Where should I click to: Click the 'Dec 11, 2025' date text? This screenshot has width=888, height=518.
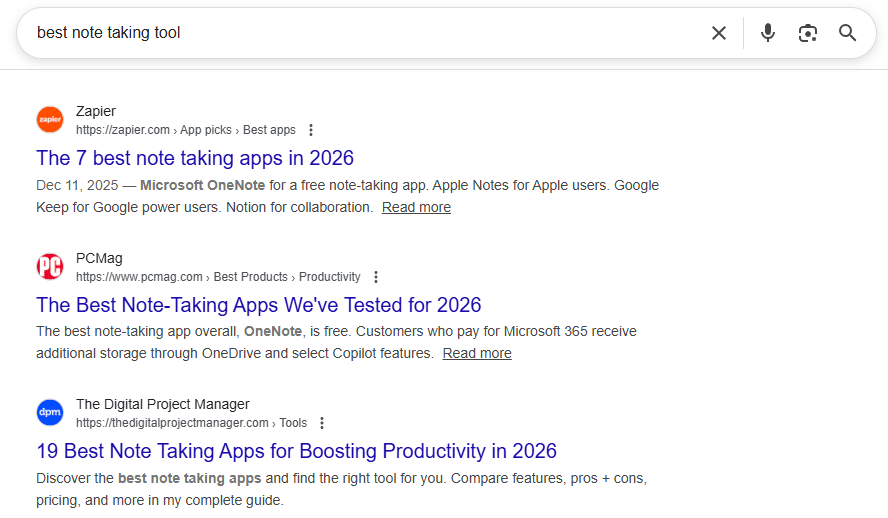pos(77,185)
